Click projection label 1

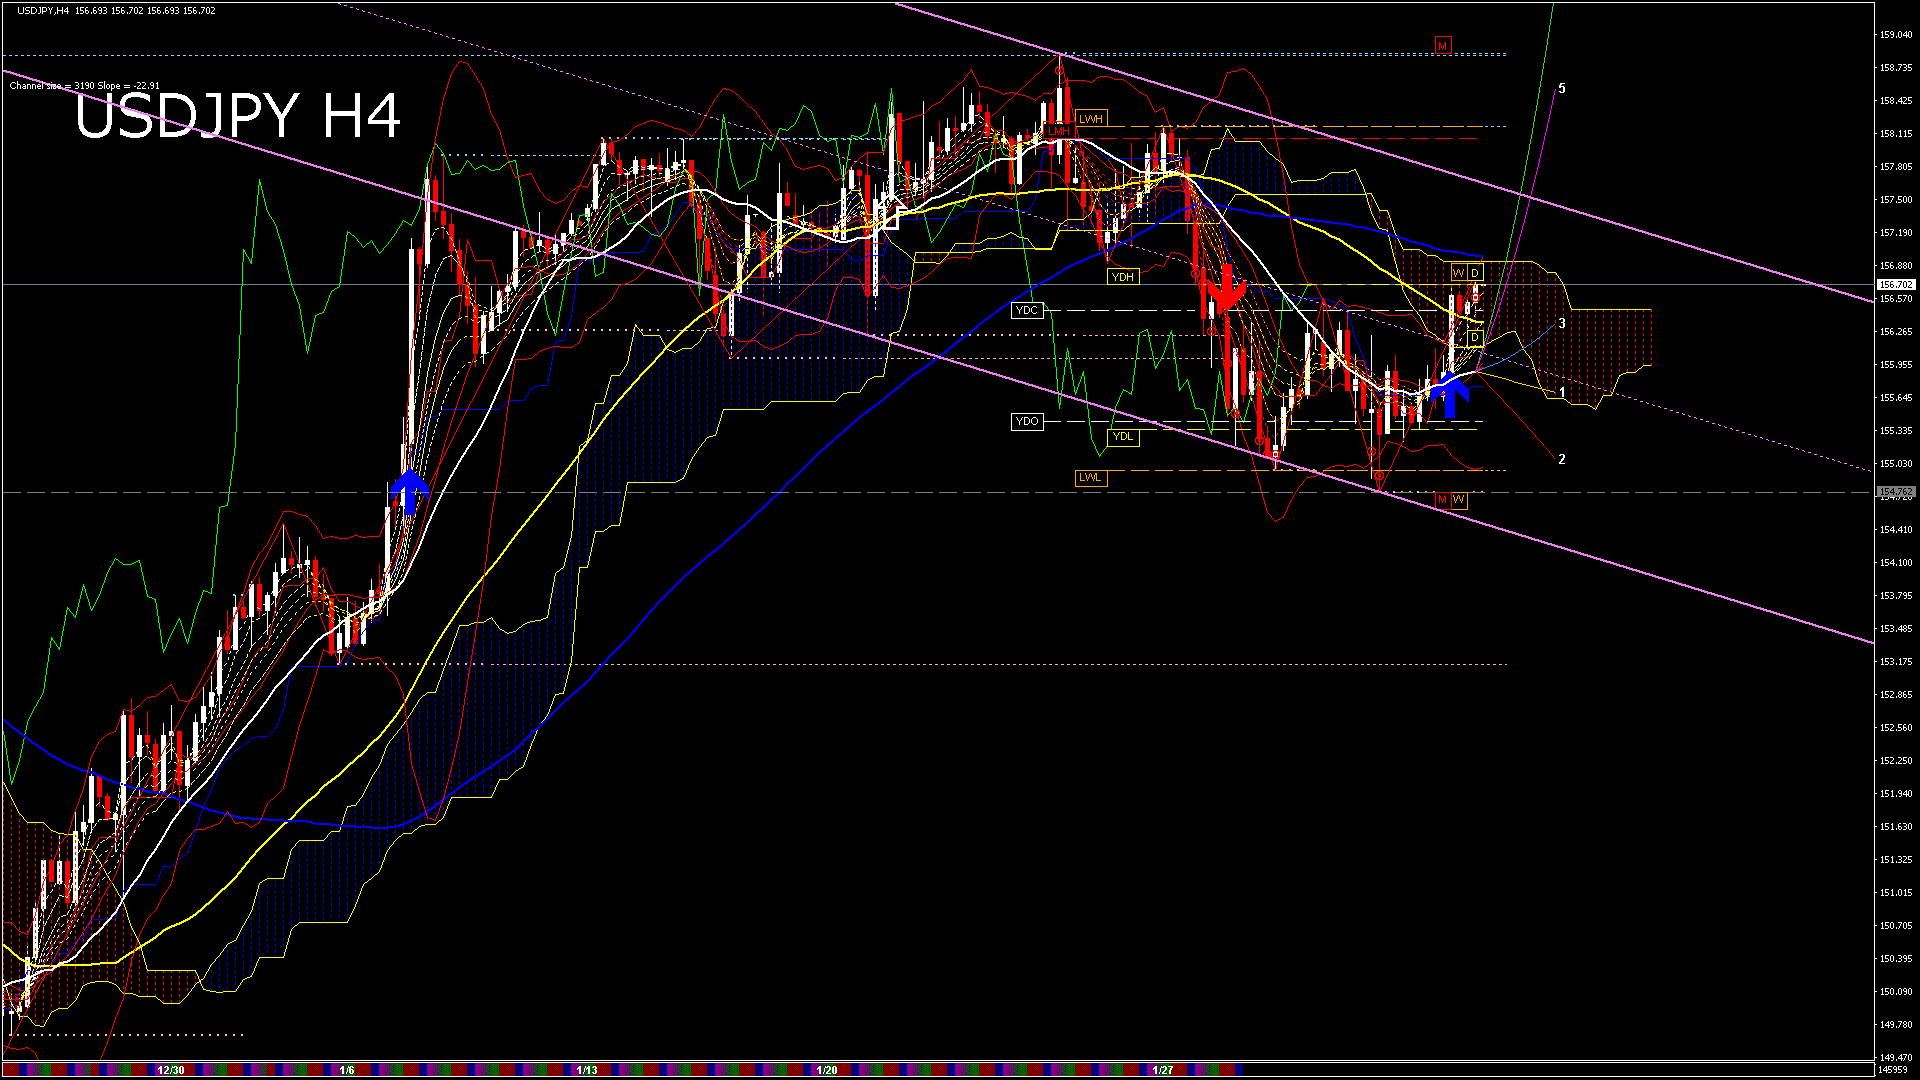click(x=1562, y=394)
